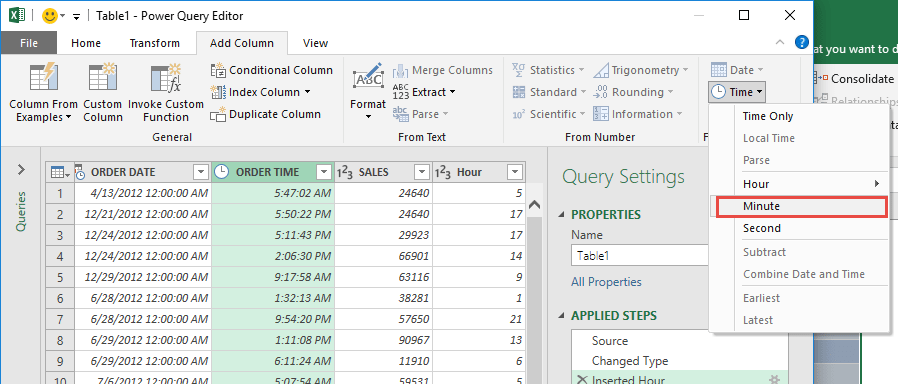Click the table corner menu icon
Screen dimensions: 898x384
coord(60,172)
